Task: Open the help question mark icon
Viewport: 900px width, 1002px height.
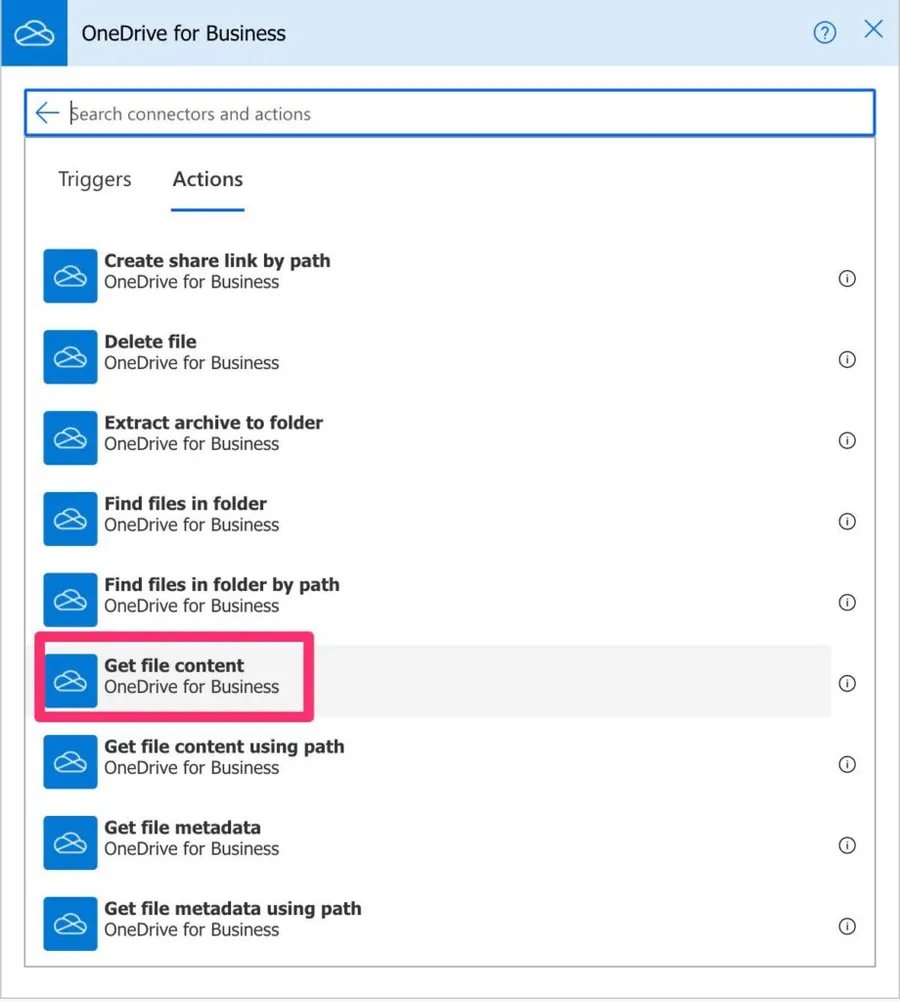Action: point(824,33)
